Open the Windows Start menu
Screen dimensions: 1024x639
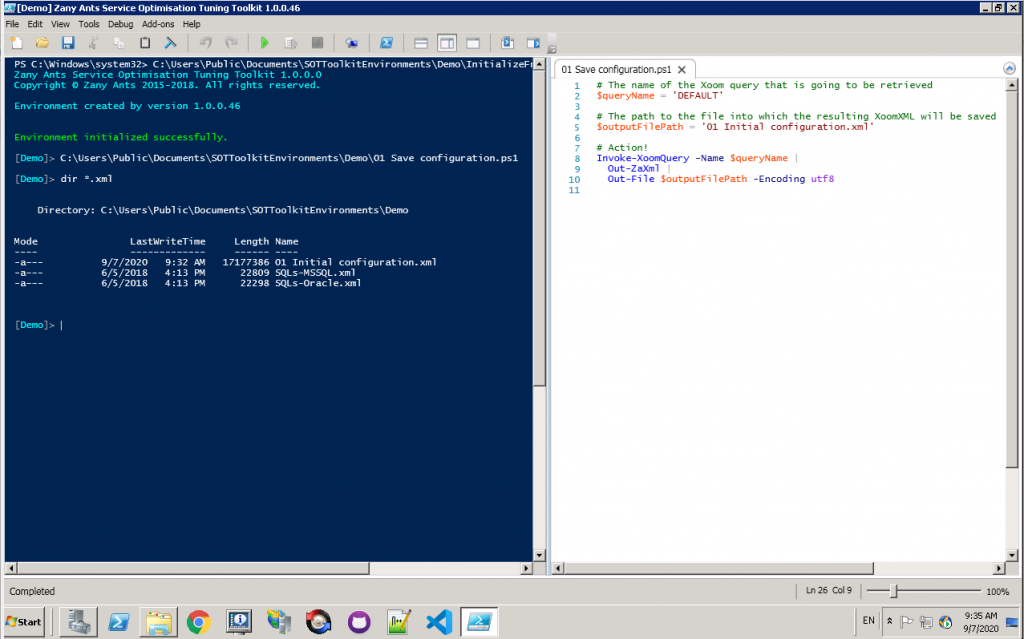coord(24,621)
